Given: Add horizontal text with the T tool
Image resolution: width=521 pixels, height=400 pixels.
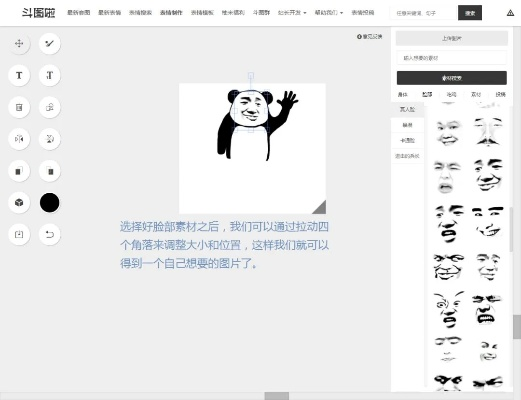Looking at the screenshot, I should point(19,75).
